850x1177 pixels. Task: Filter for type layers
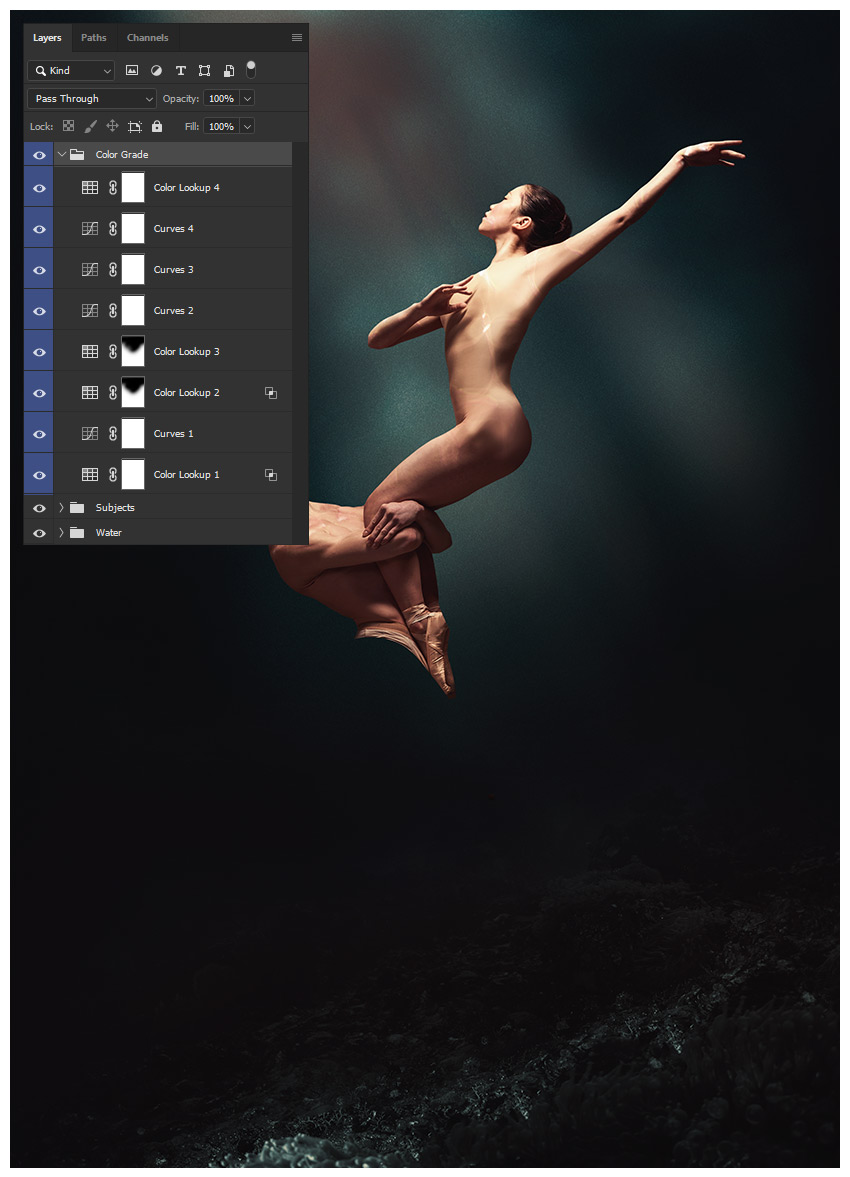[x=180, y=71]
